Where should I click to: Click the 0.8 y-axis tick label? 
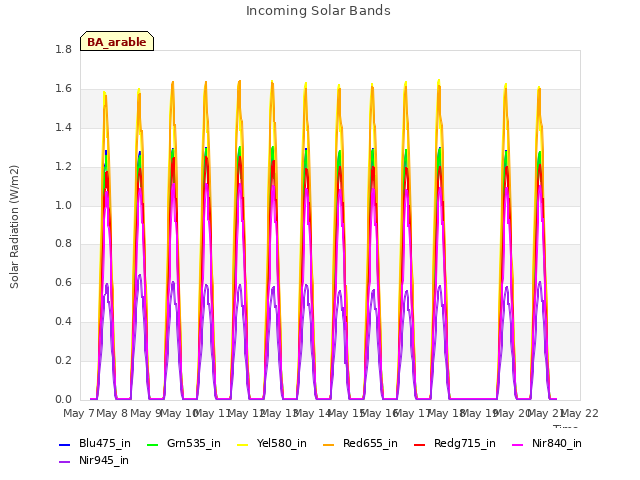(x=63, y=244)
